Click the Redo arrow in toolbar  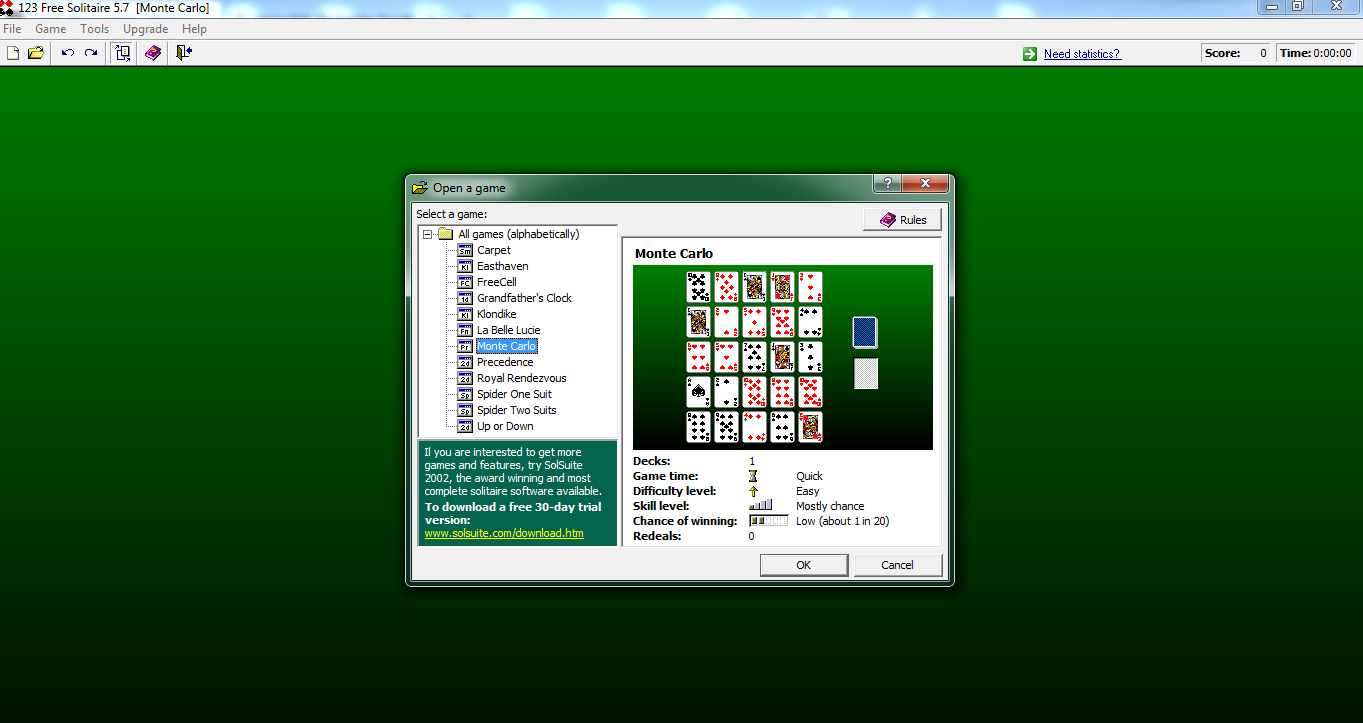[91, 53]
